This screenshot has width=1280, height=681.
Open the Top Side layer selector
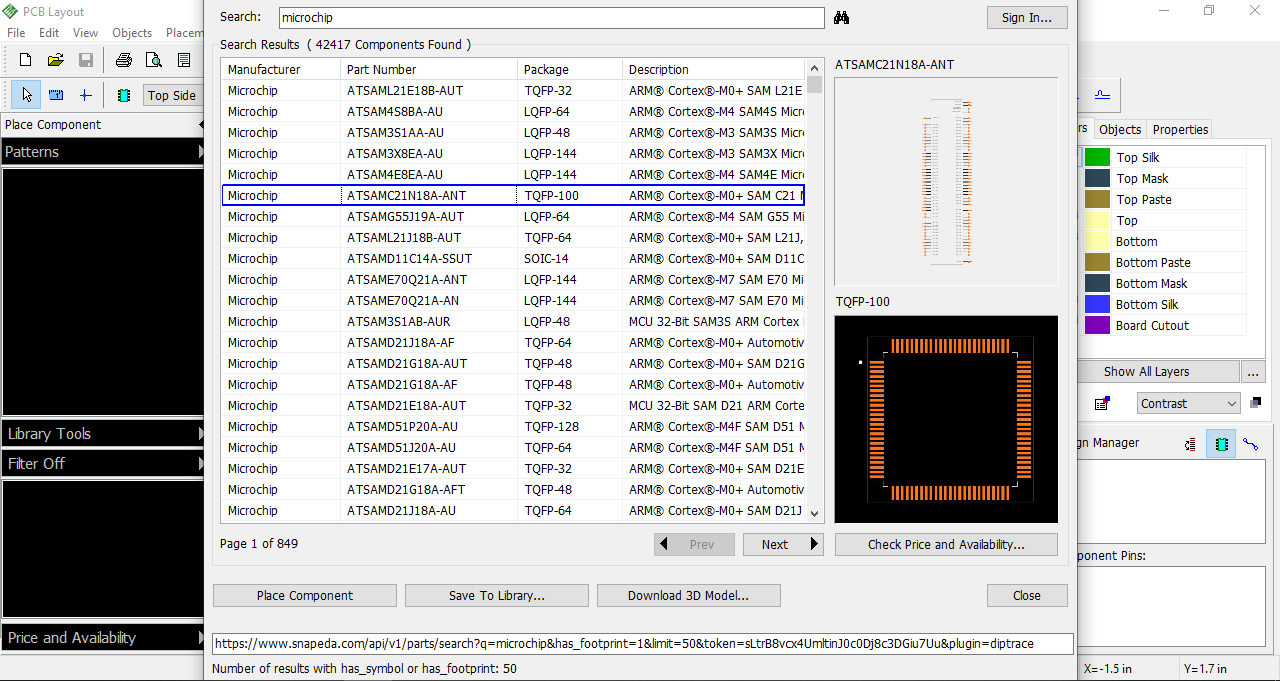pyautogui.click(x=173, y=95)
